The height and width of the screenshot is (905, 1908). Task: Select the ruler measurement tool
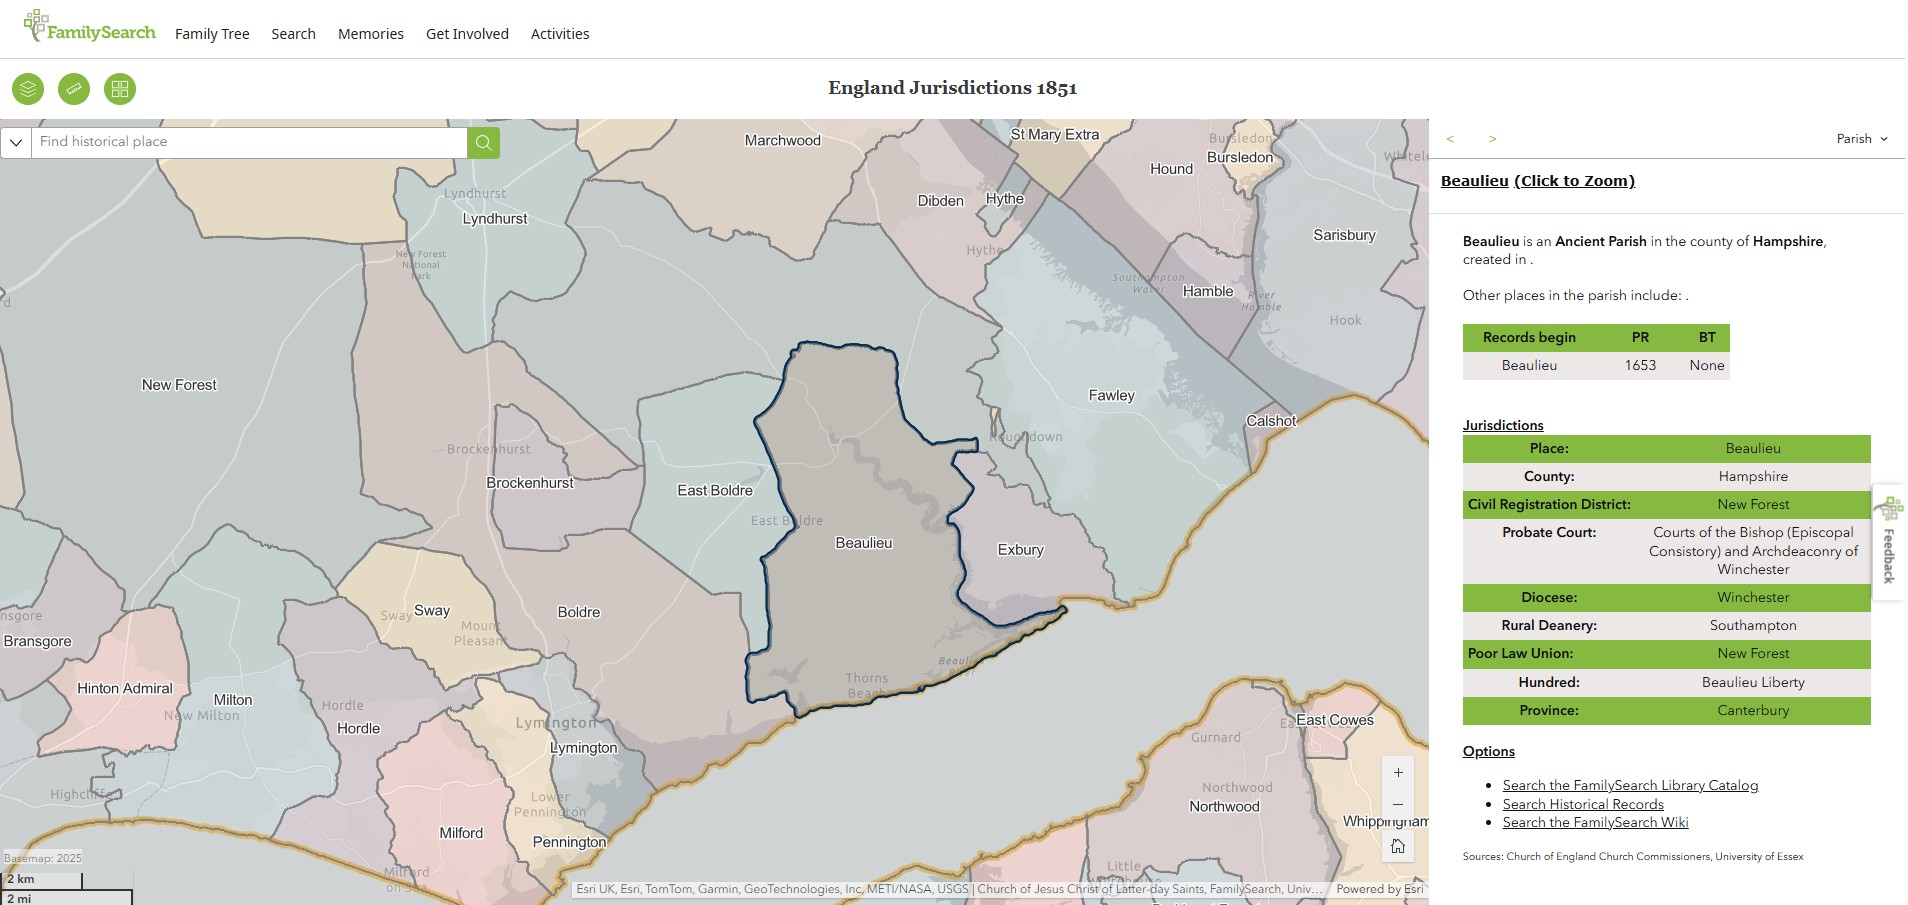74,89
